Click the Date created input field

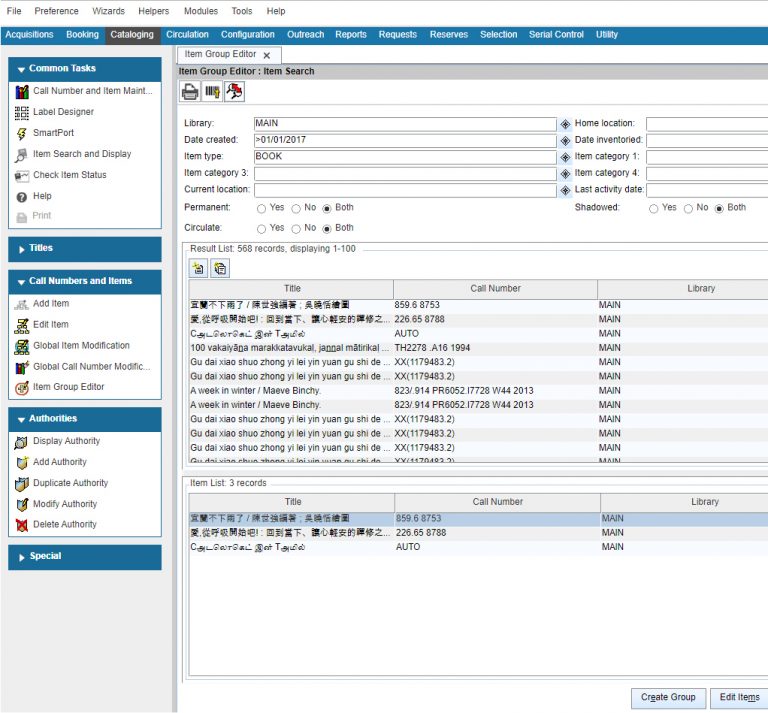(404, 140)
